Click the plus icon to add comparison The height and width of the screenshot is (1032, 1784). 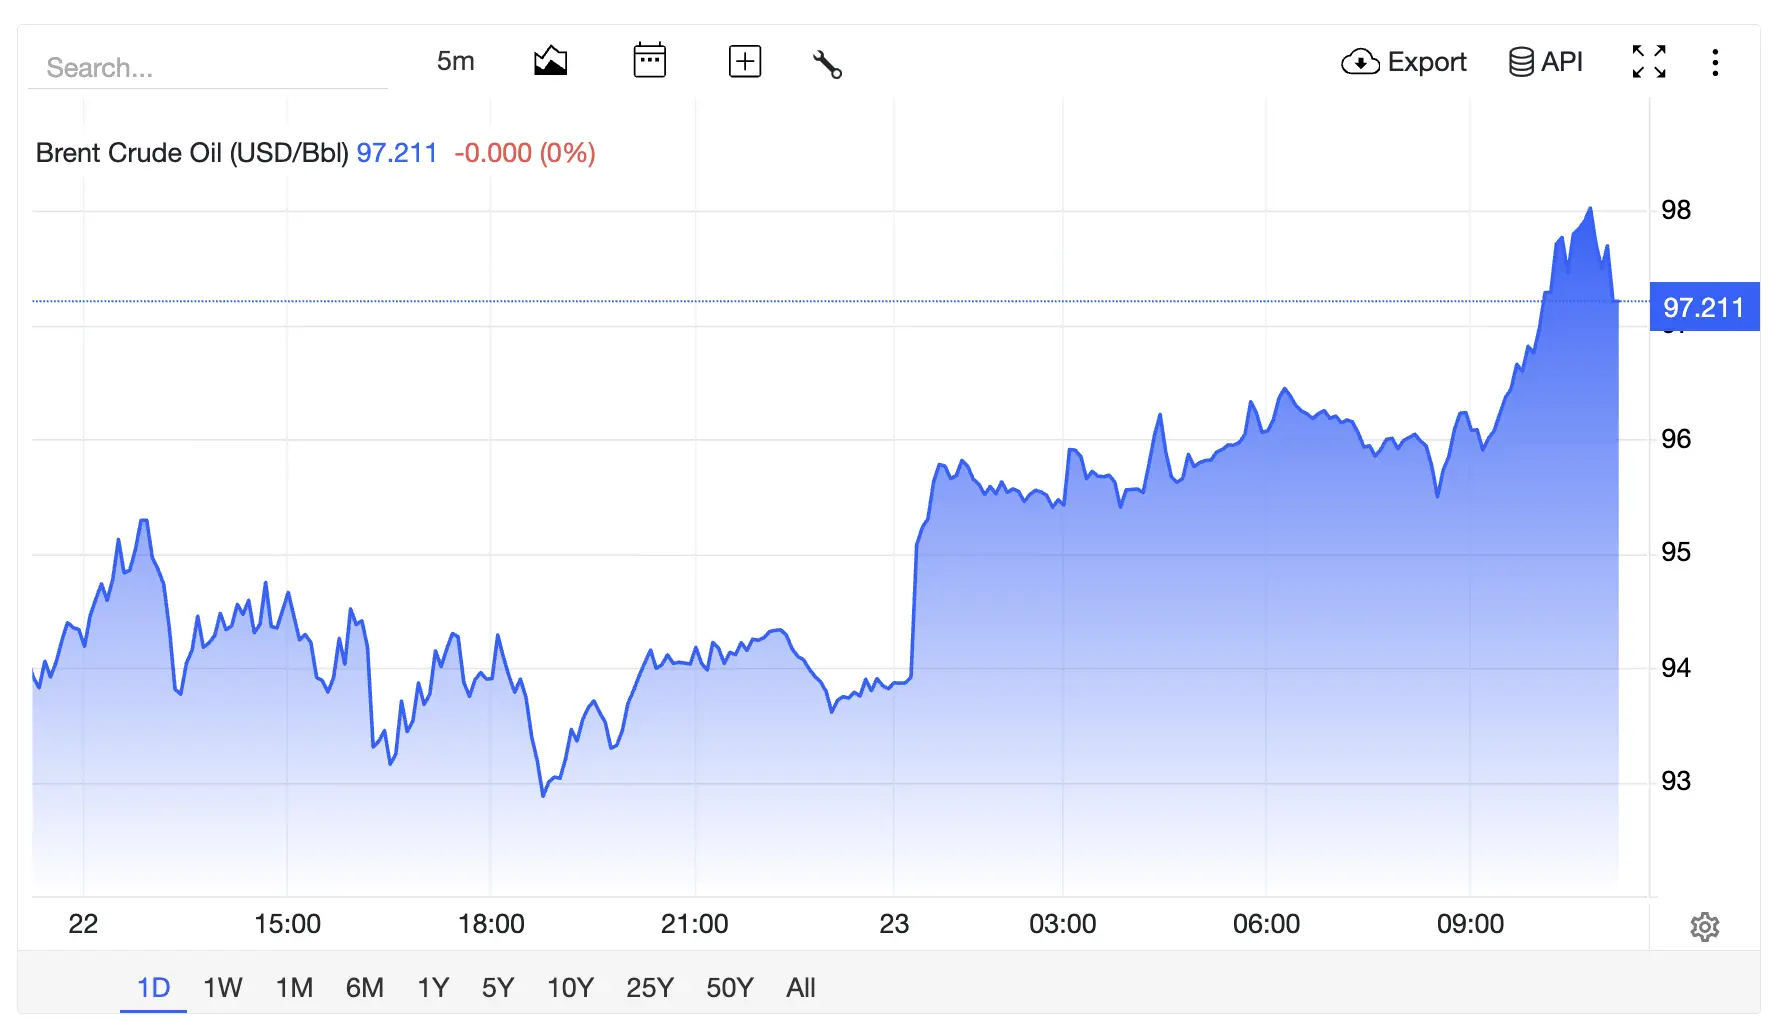point(745,62)
